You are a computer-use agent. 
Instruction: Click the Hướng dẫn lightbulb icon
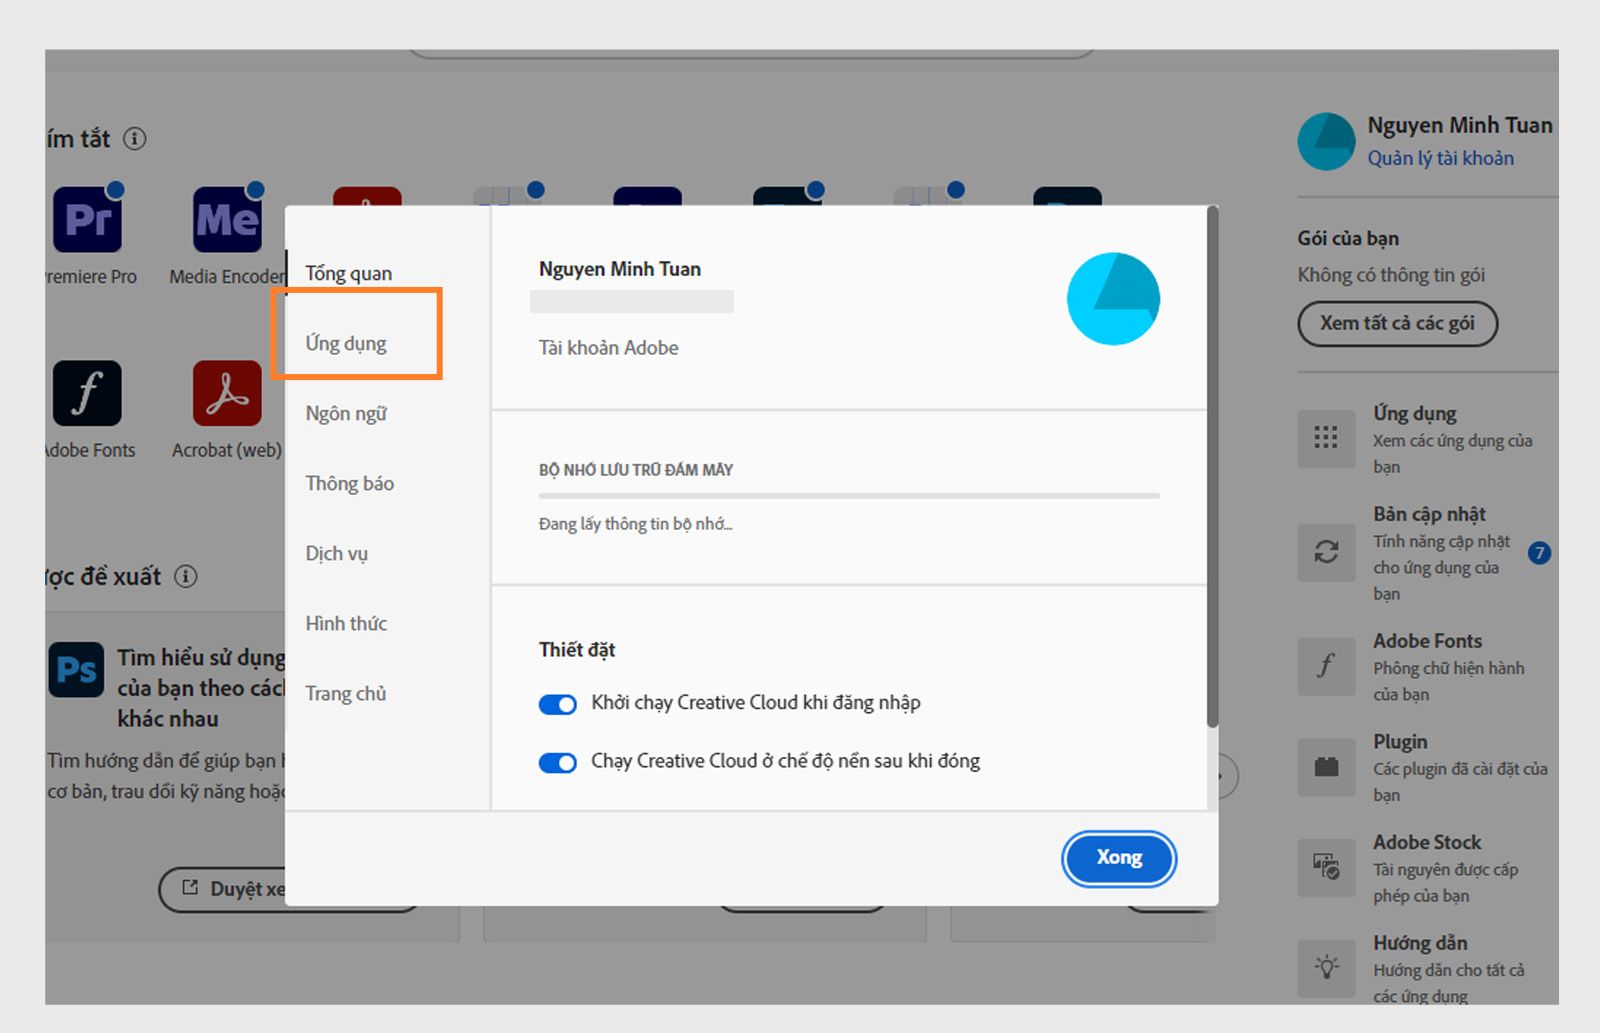pos(1326,967)
